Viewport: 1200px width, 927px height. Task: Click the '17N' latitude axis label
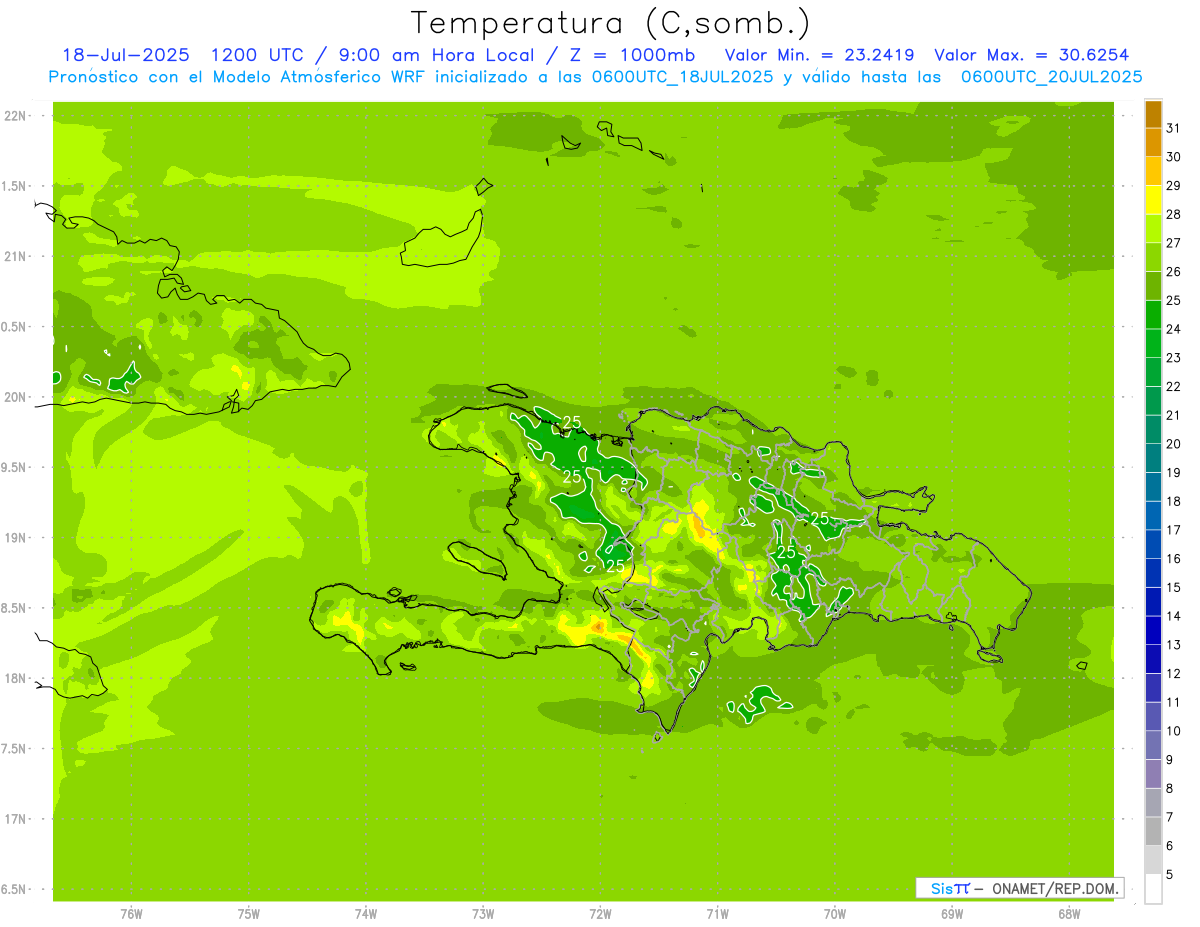point(15,819)
